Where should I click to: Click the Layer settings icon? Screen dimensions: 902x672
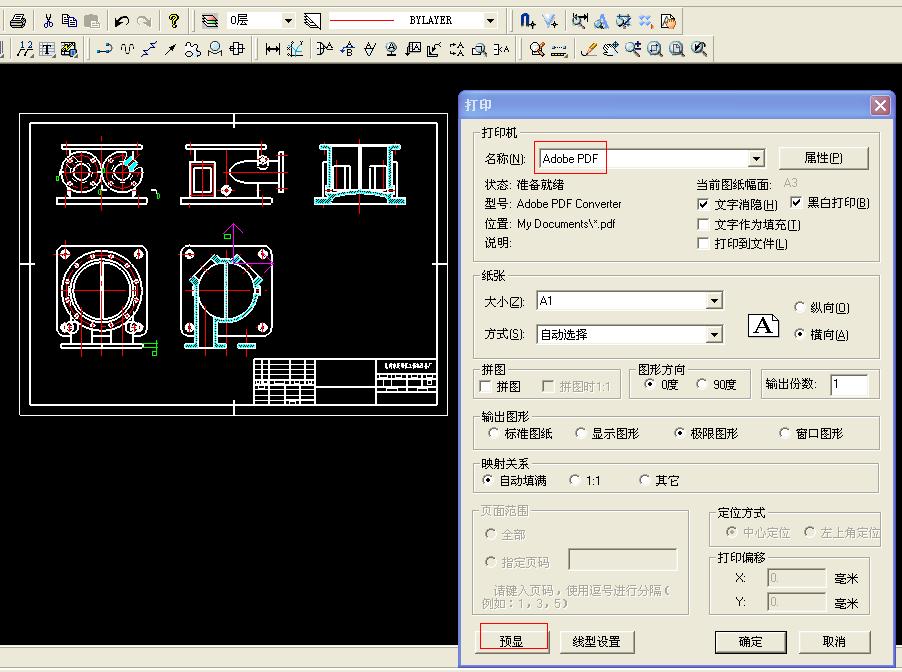click(x=210, y=18)
